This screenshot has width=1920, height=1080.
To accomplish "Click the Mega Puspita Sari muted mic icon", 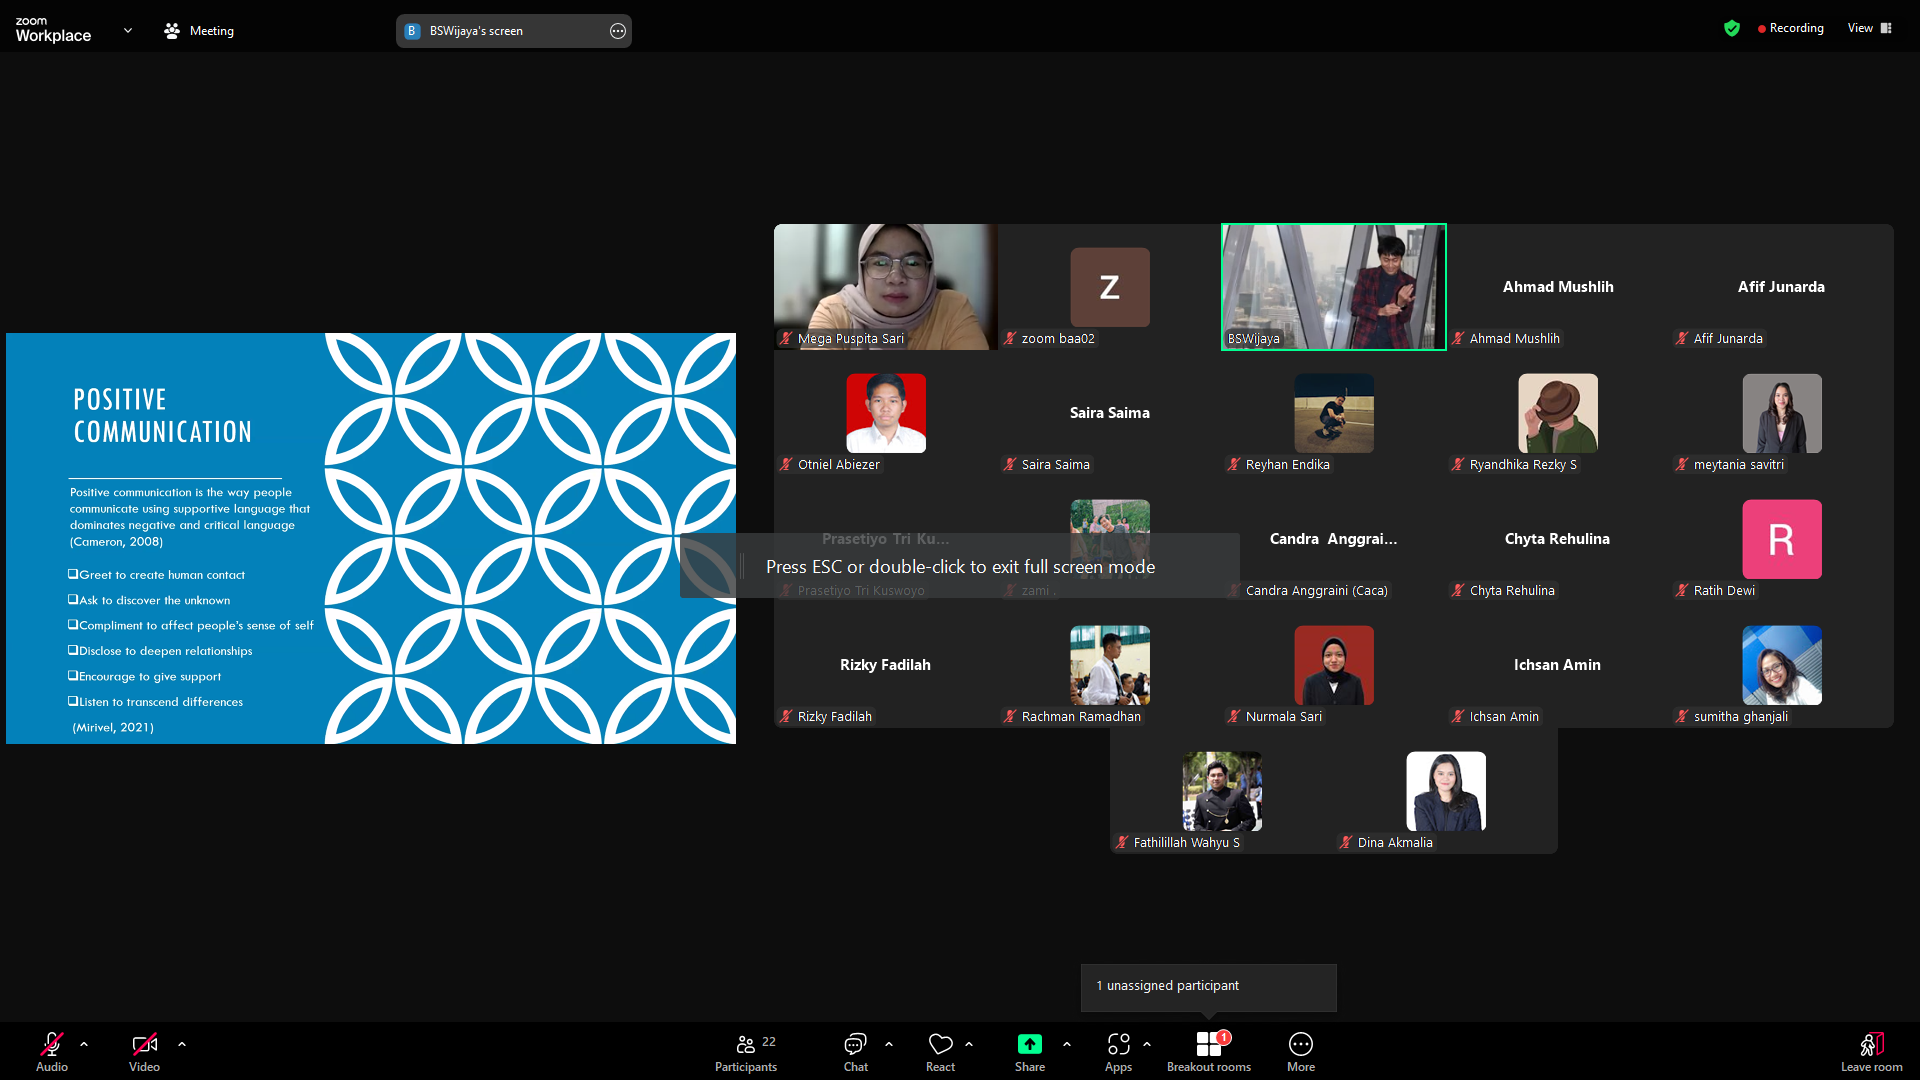I will (787, 339).
